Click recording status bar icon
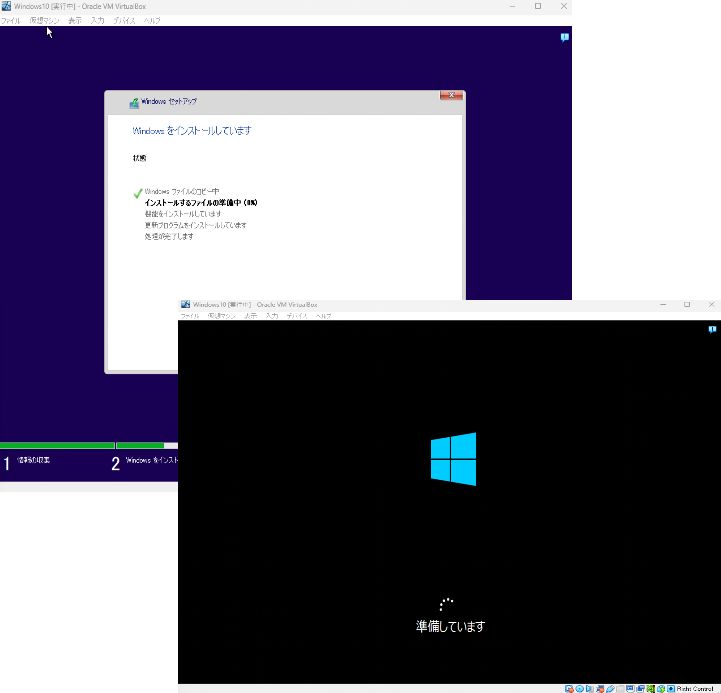 [641, 688]
